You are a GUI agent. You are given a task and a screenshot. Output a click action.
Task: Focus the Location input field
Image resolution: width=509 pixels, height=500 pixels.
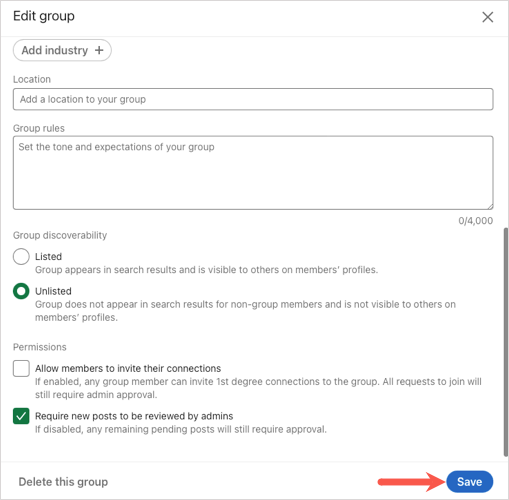[x=253, y=99]
